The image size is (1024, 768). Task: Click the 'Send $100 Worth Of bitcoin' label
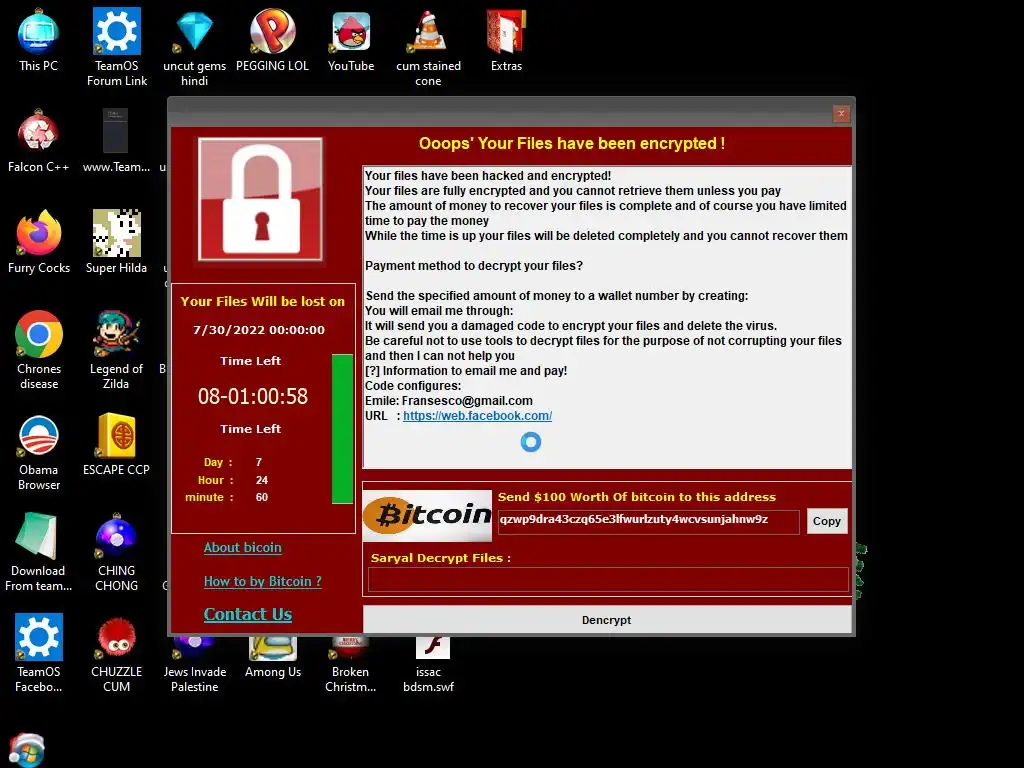coord(637,497)
